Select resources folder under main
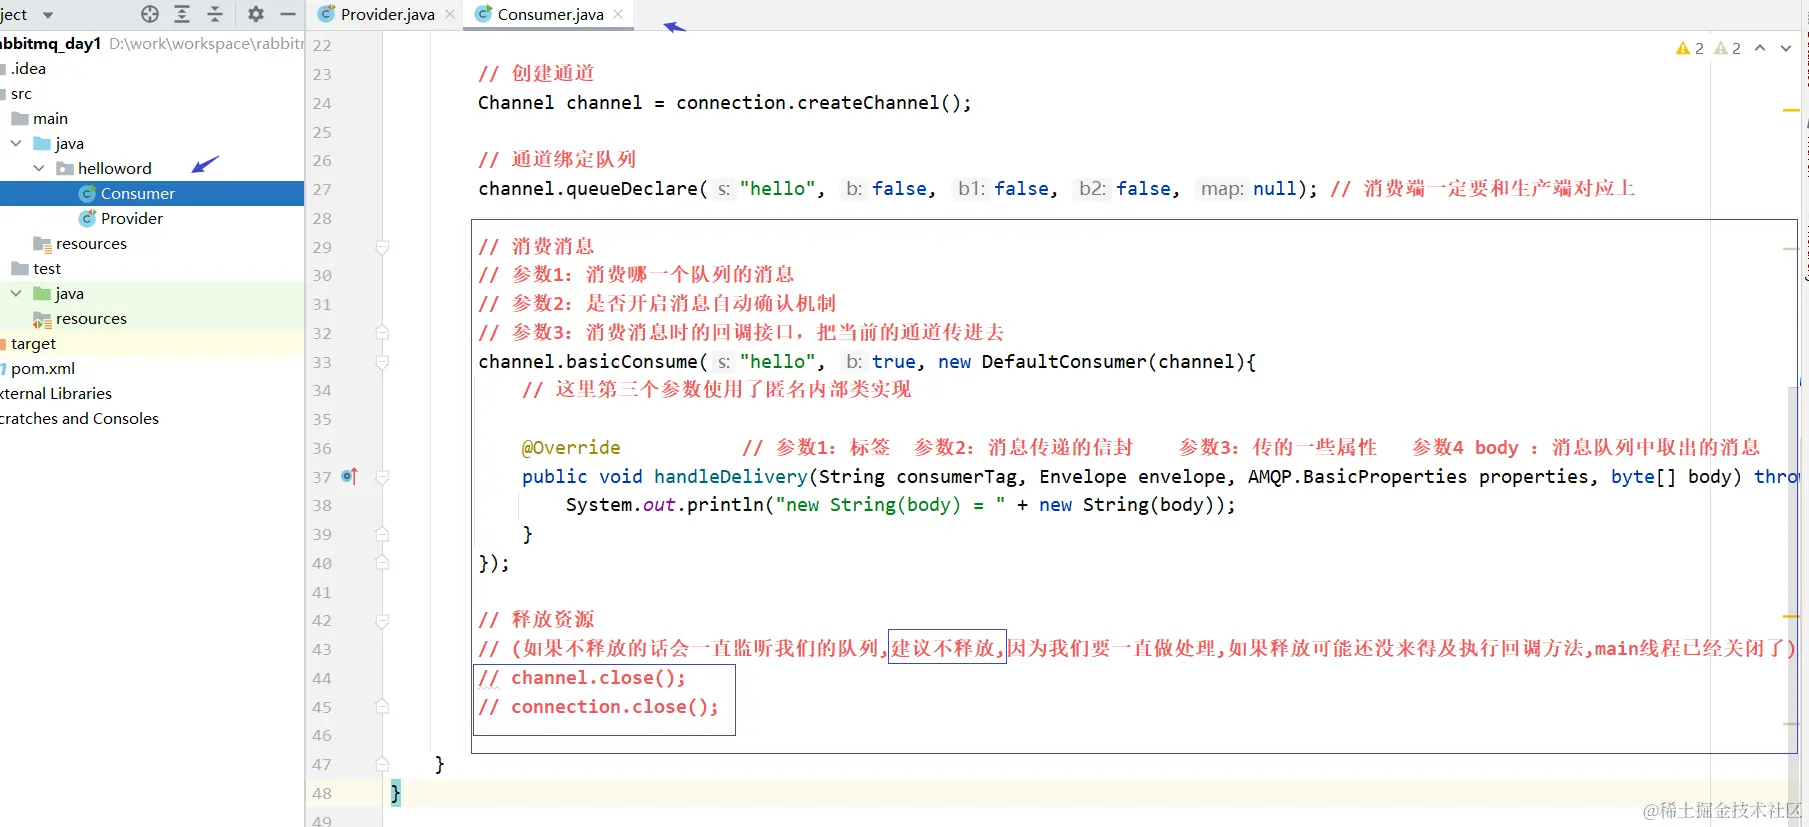 (x=91, y=244)
